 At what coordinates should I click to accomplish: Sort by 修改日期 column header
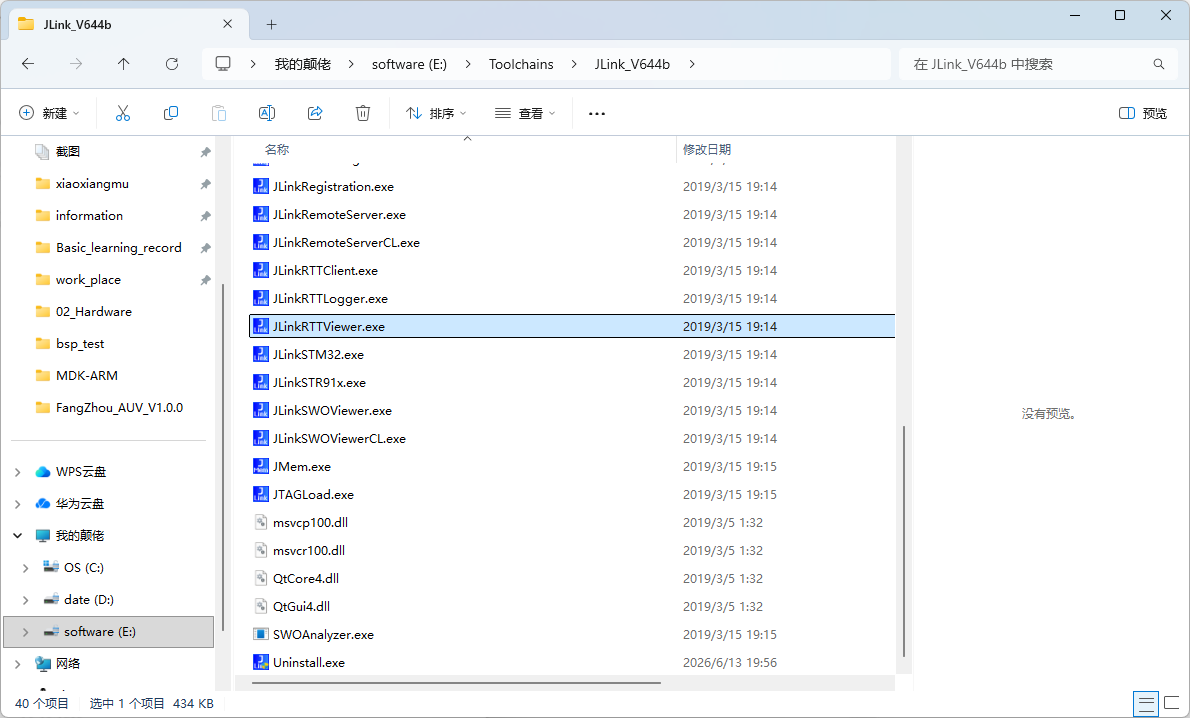707,150
